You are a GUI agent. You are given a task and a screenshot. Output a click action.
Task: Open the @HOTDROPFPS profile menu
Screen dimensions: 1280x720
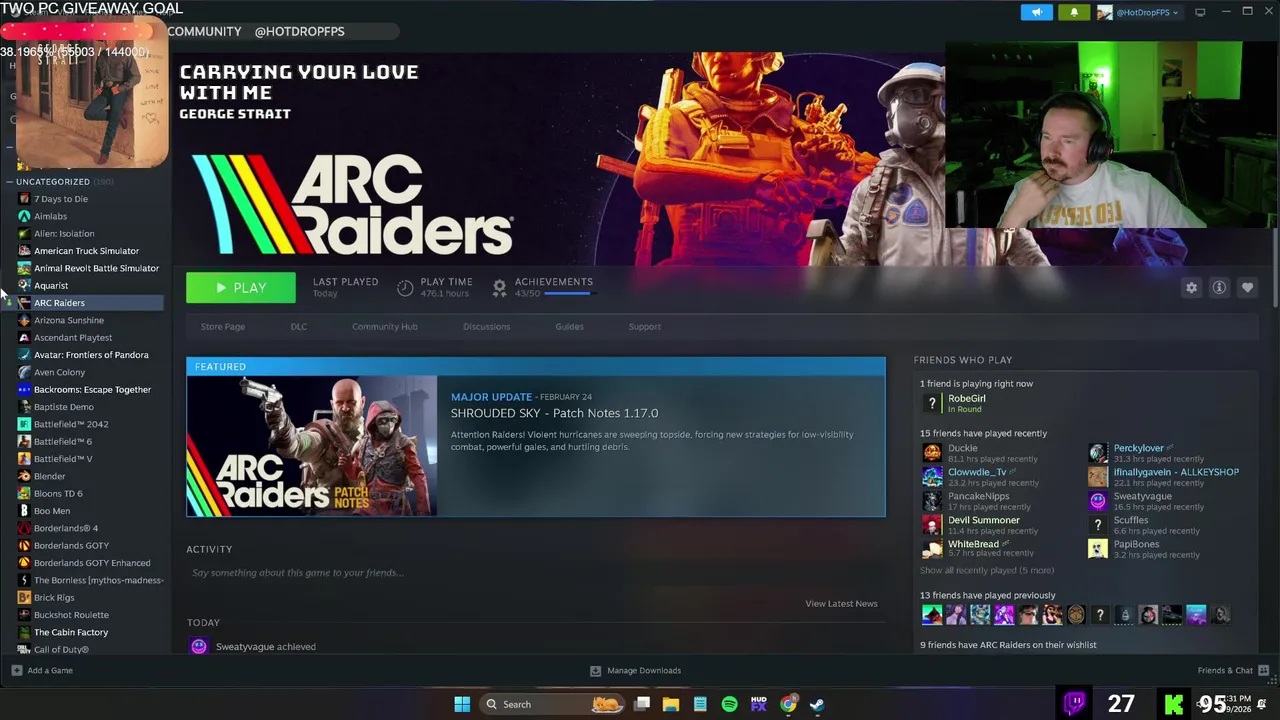click(x=299, y=31)
